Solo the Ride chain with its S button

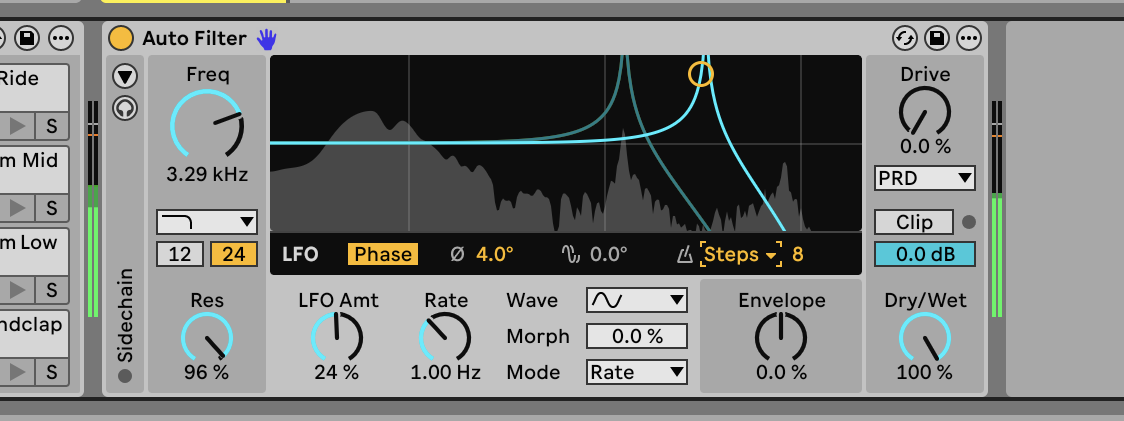(x=52, y=126)
